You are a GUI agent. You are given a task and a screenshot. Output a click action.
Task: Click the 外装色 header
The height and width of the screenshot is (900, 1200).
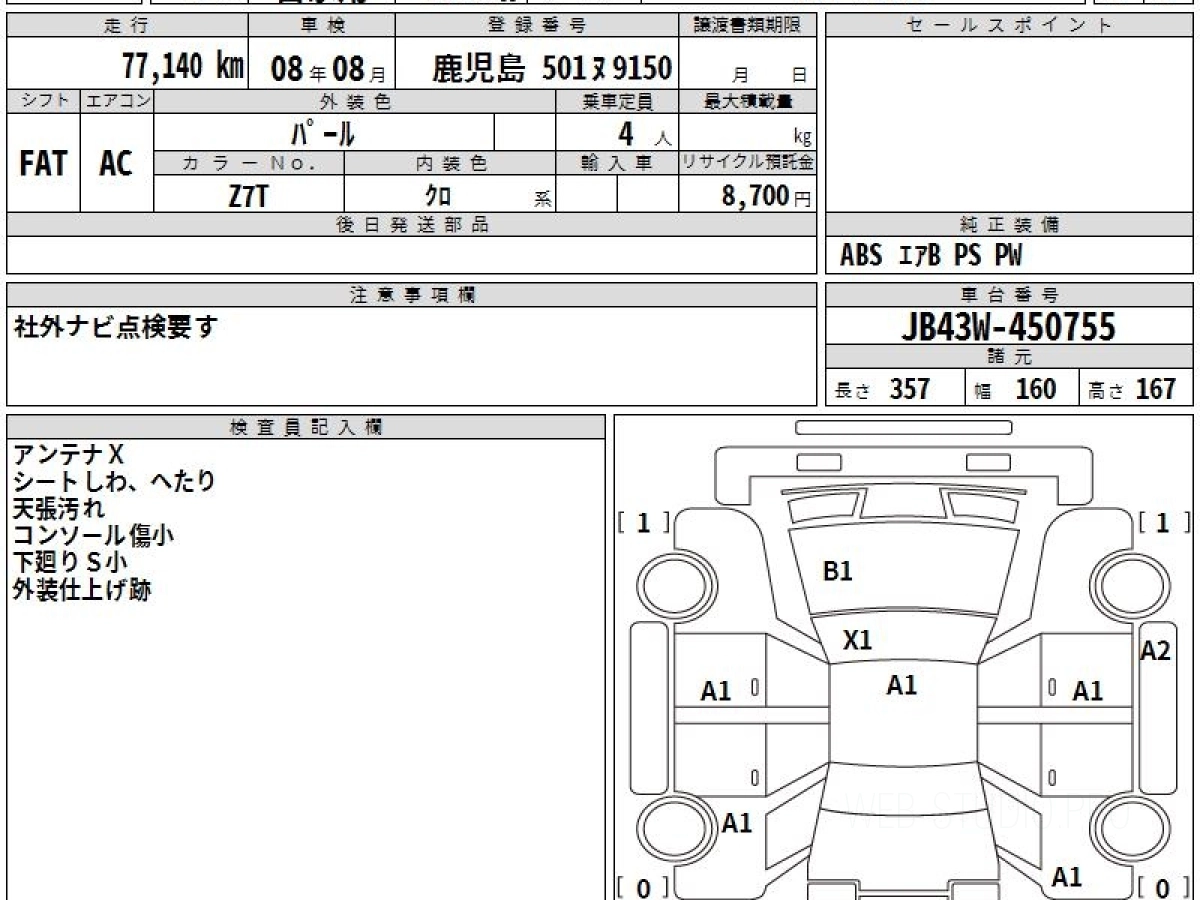pos(355,101)
